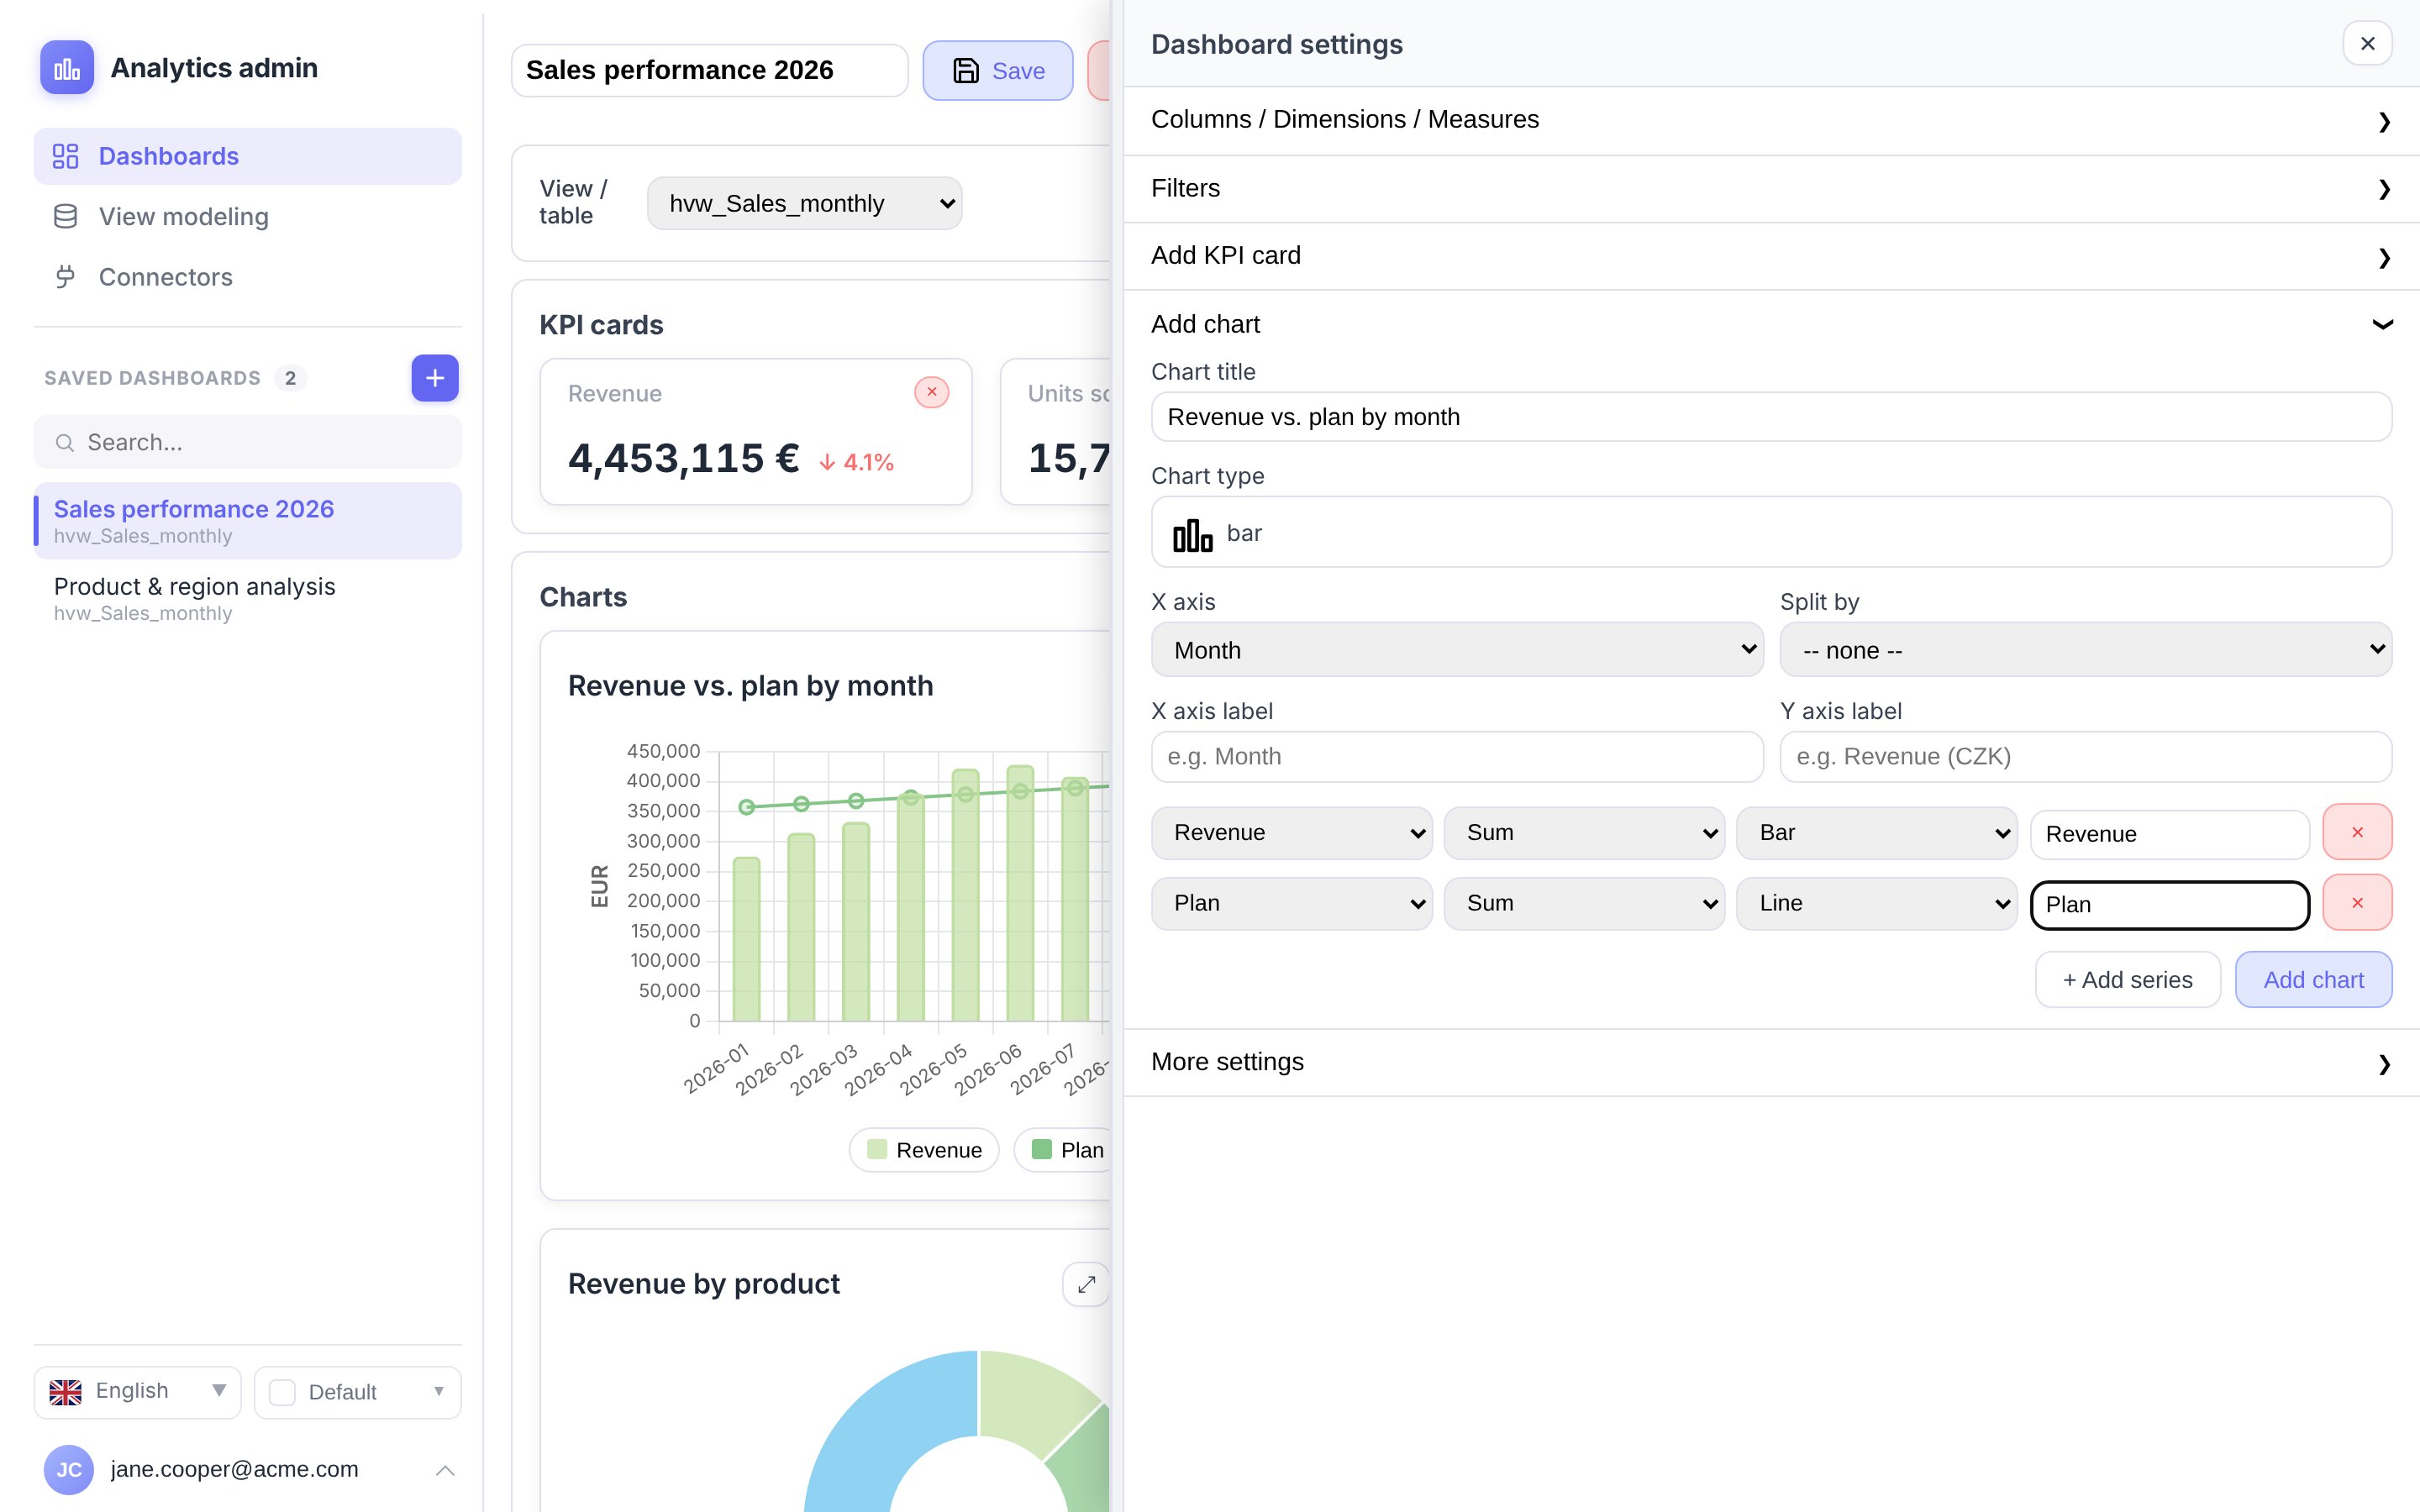
Task: Open Sales performance 2026 saved dashboard
Action: (x=247, y=520)
